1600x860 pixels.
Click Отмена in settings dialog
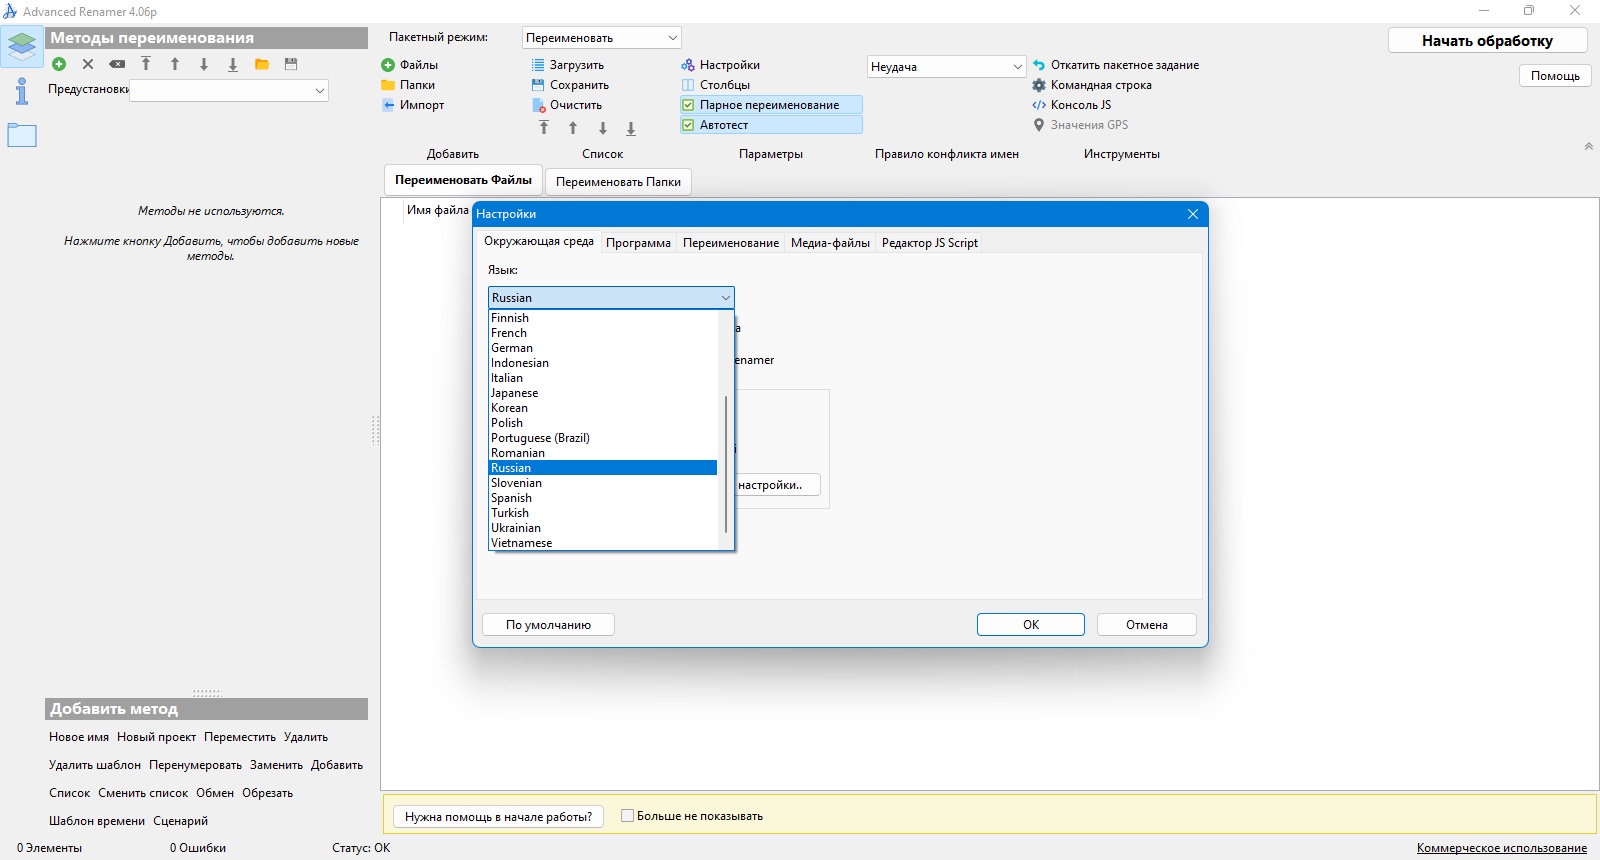click(x=1147, y=625)
